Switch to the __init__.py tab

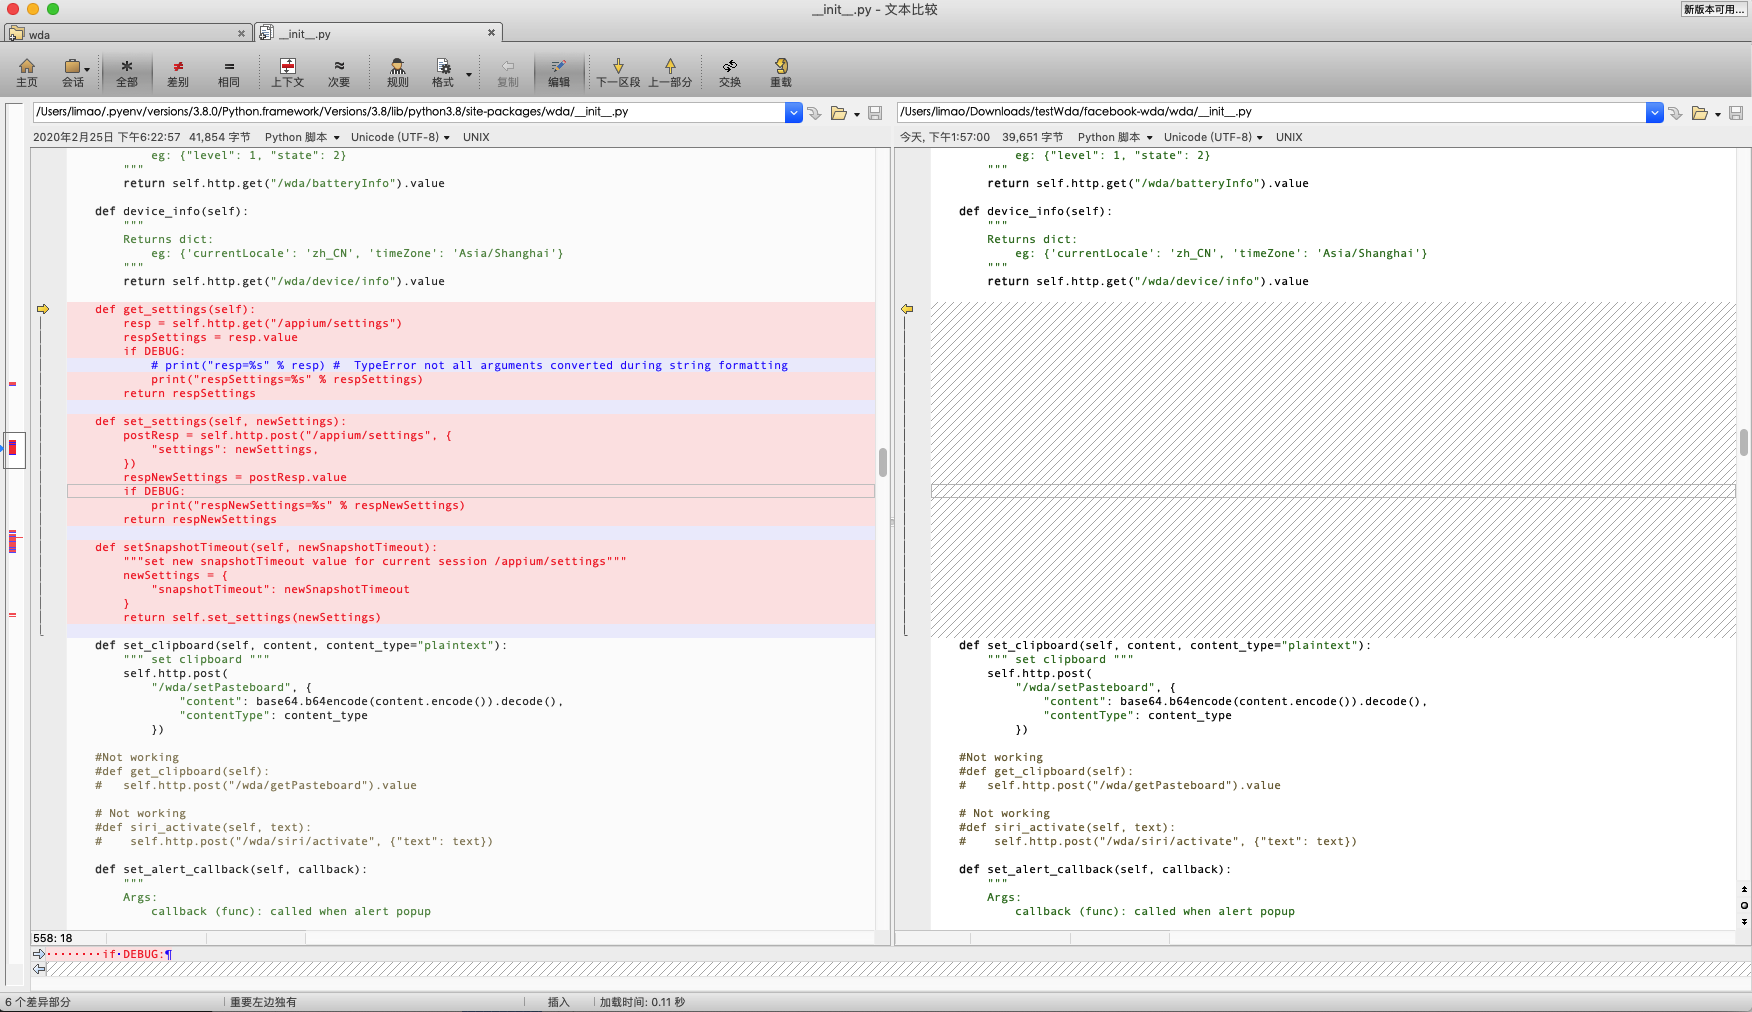click(x=378, y=33)
